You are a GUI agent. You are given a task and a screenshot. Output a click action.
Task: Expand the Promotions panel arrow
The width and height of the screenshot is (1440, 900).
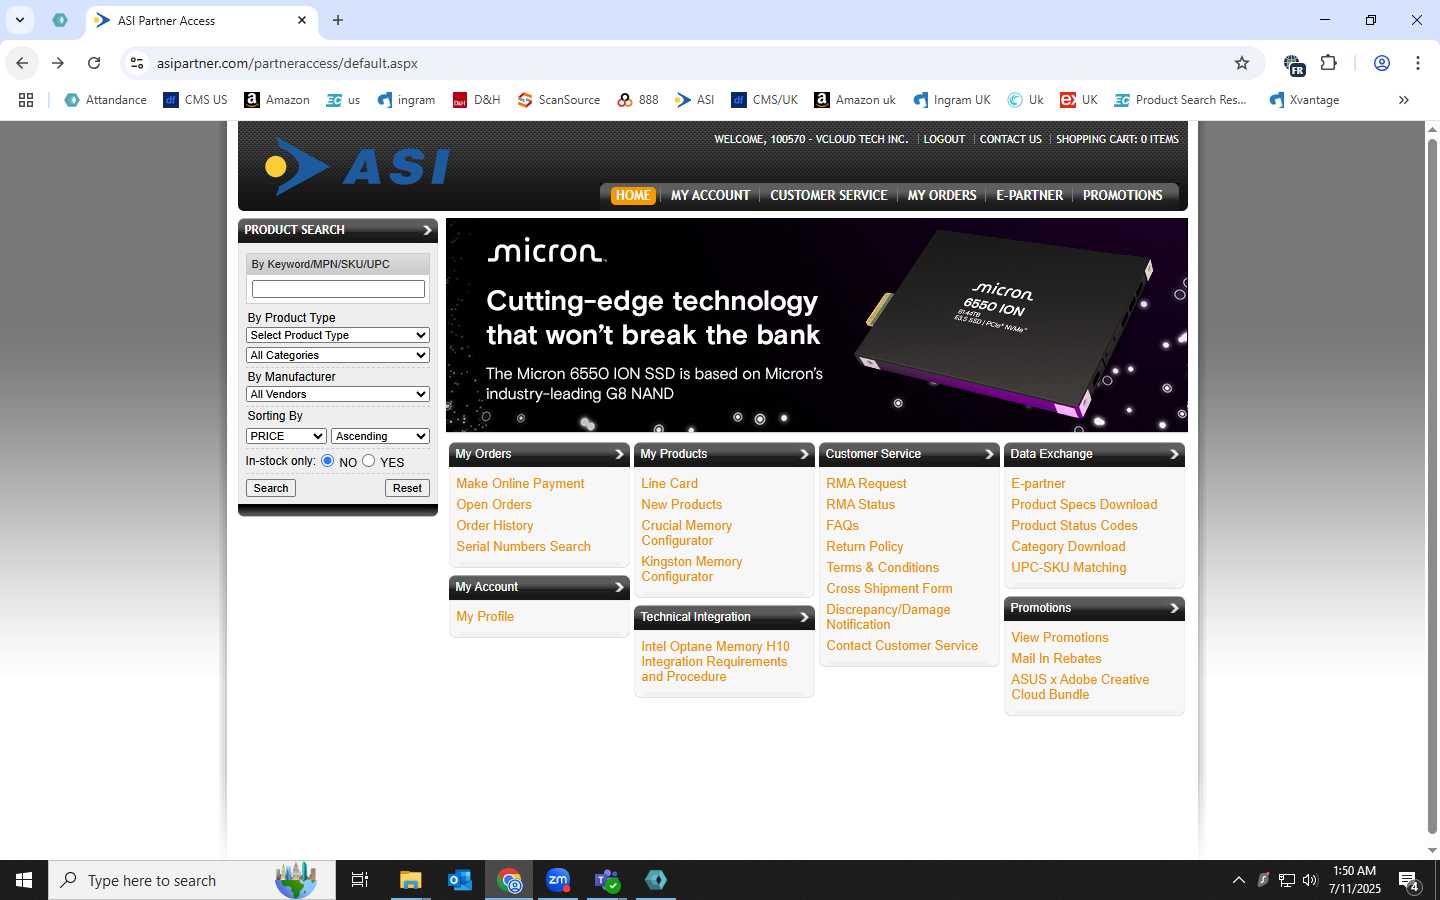[1174, 608]
